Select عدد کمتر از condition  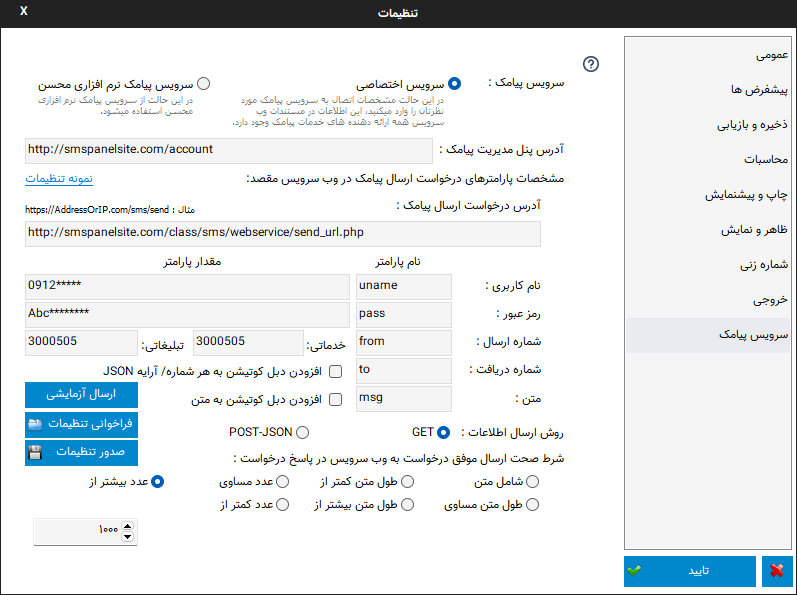click(x=283, y=505)
